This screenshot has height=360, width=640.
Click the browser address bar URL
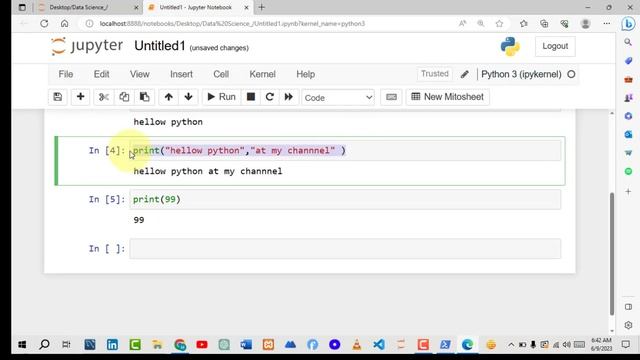(232, 24)
